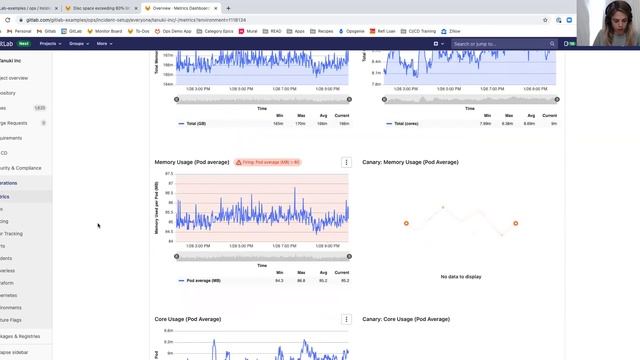640x360 pixels.
Task: Click left zoom handle under Total cores chart
Action: click(384, 99)
